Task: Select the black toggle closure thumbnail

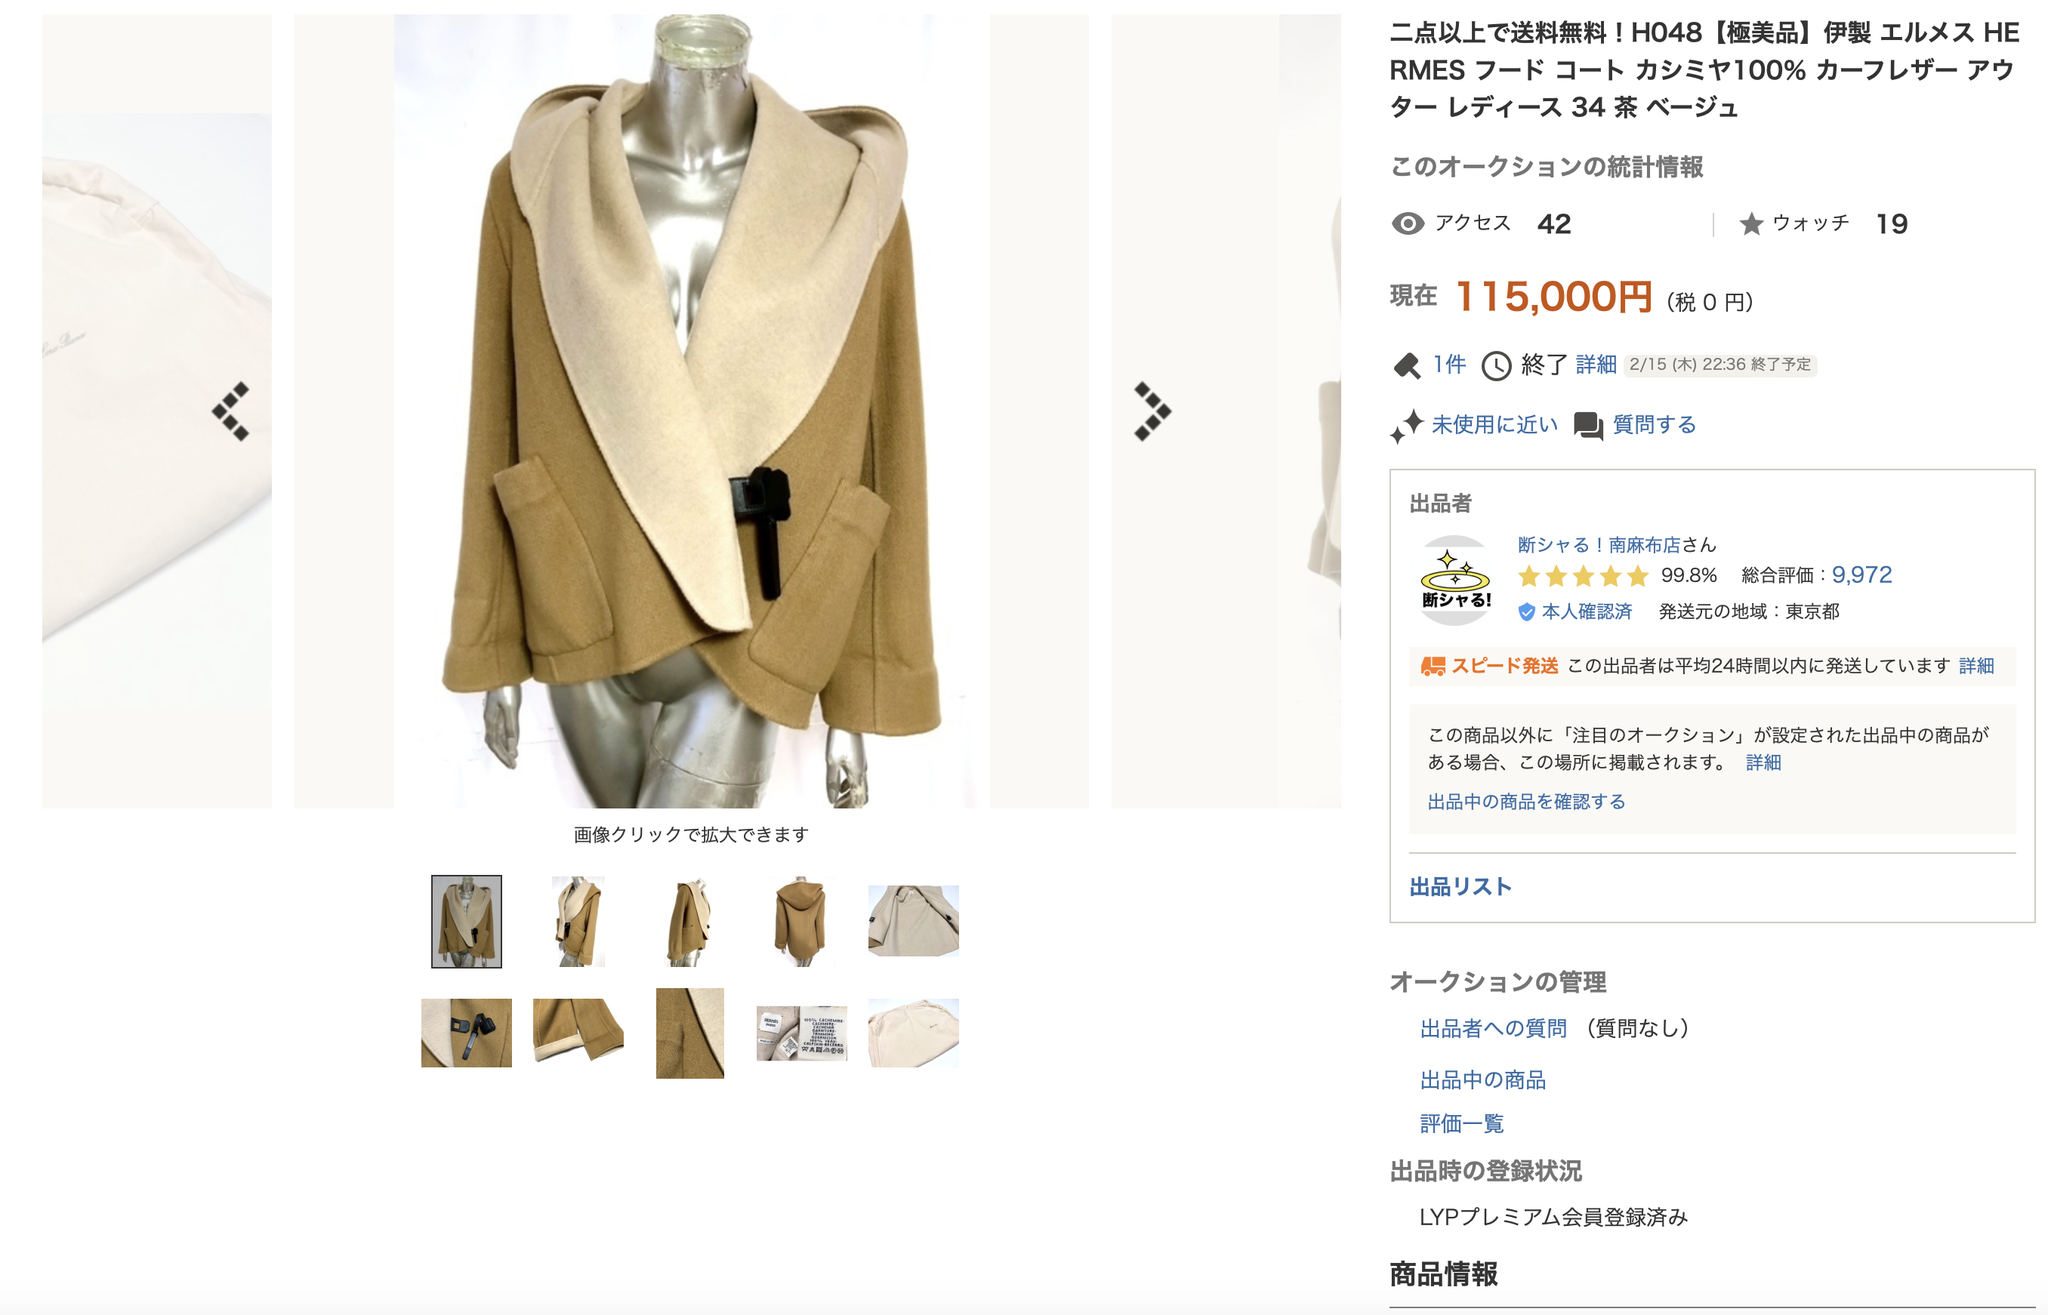Action: tap(466, 1033)
